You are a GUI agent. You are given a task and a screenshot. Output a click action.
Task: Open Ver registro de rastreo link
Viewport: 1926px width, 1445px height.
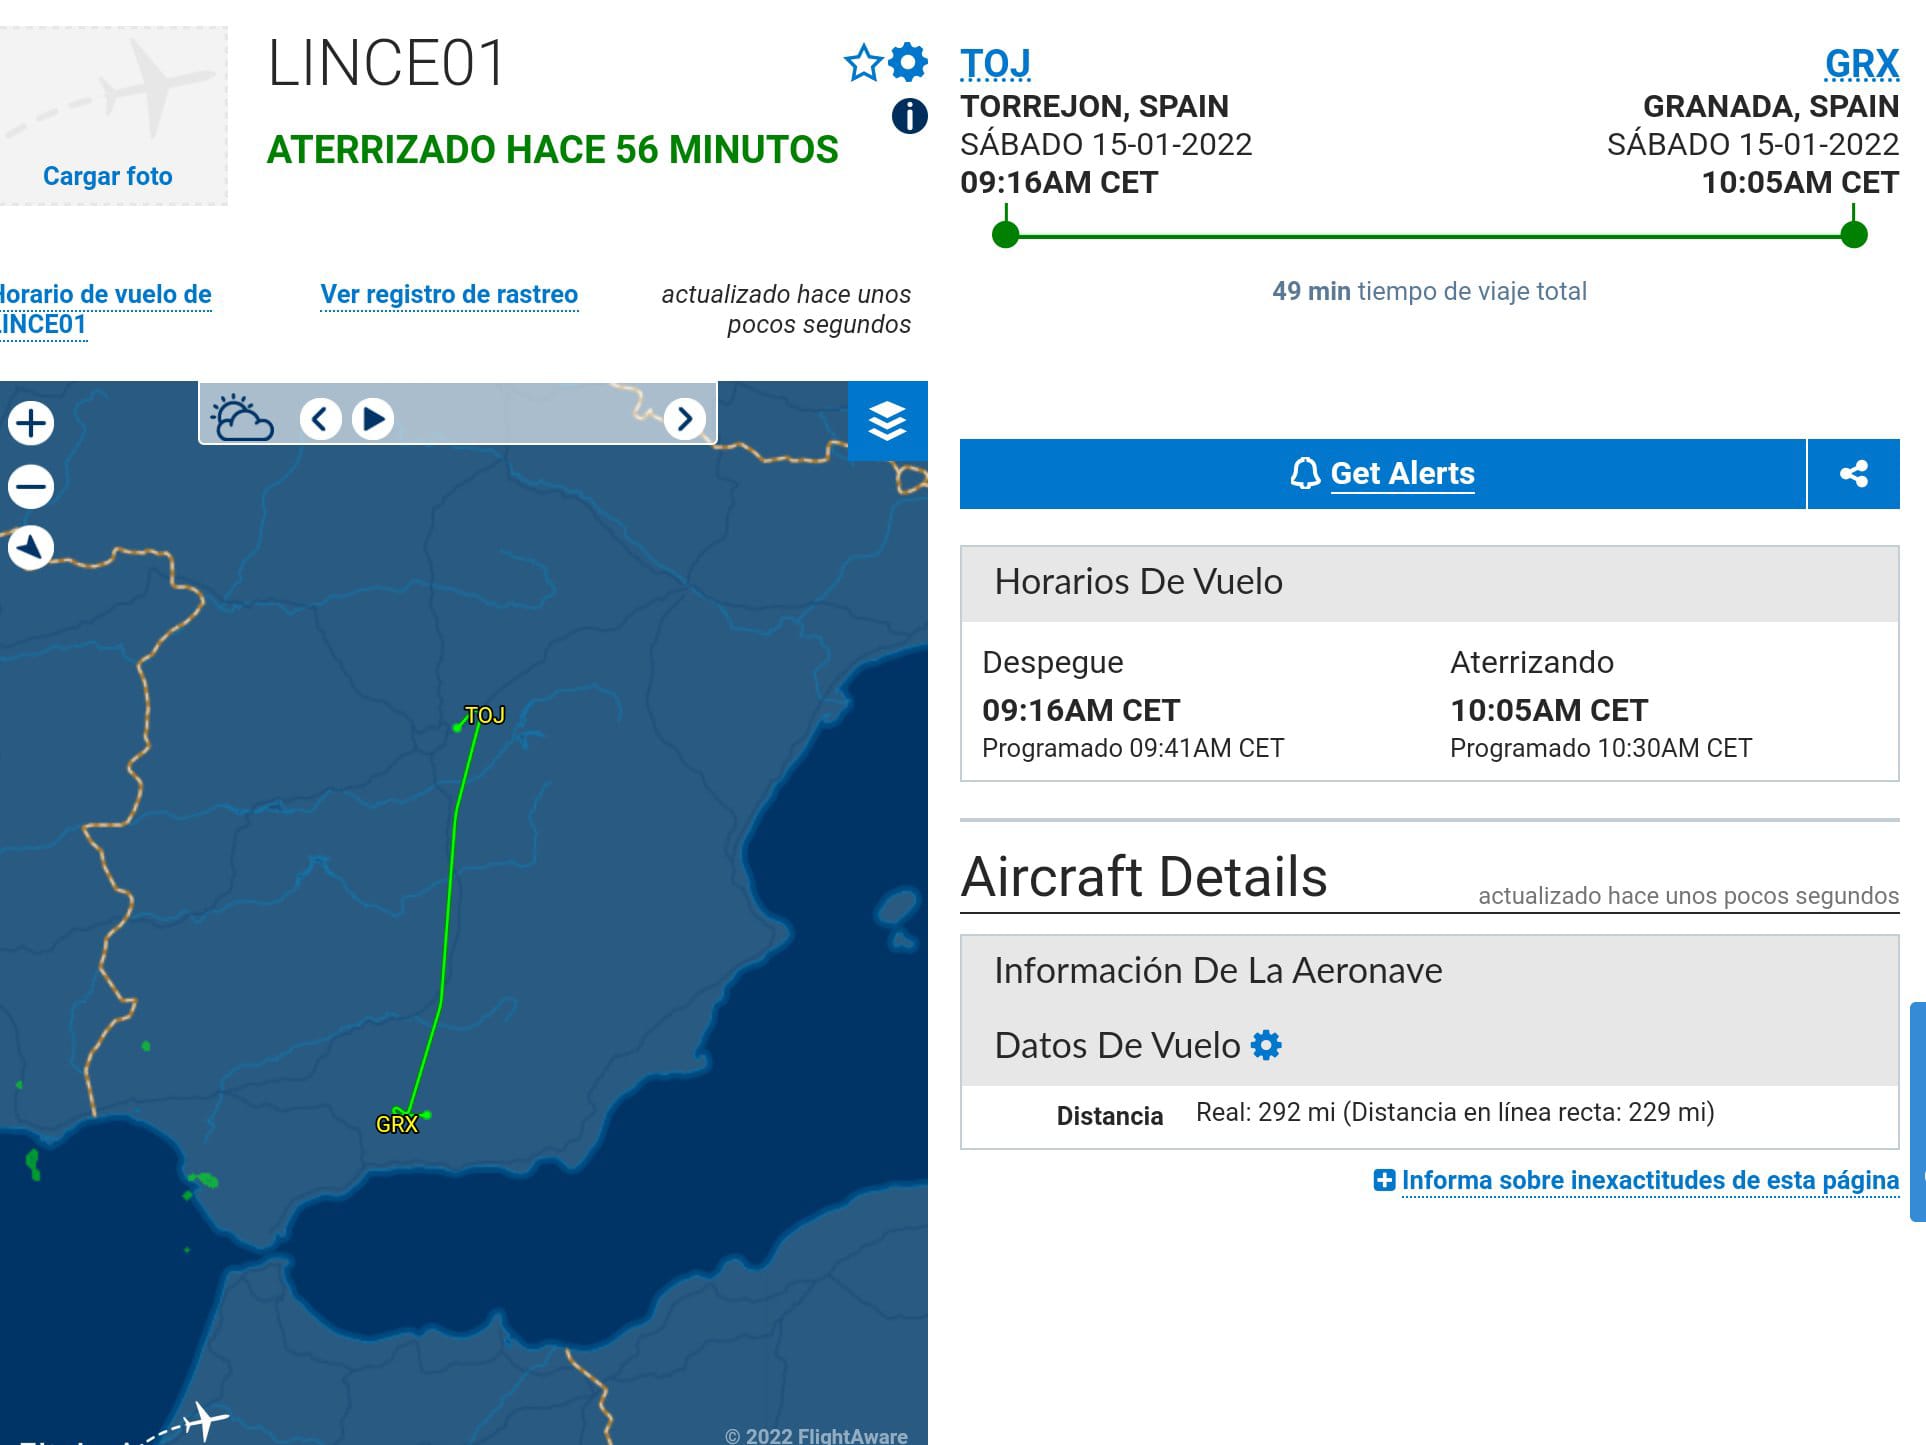449,294
